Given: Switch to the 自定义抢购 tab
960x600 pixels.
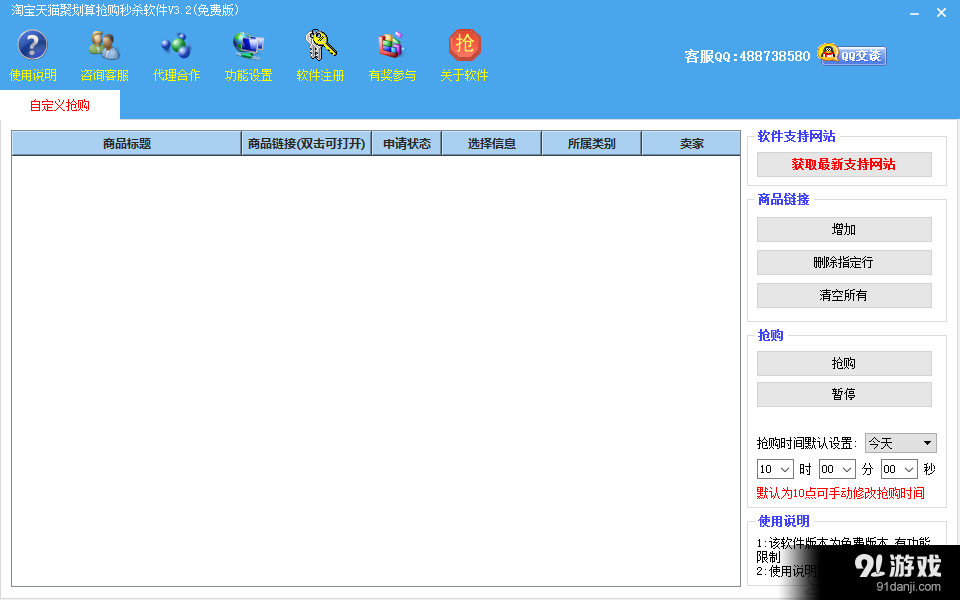Looking at the screenshot, I should (x=60, y=105).
